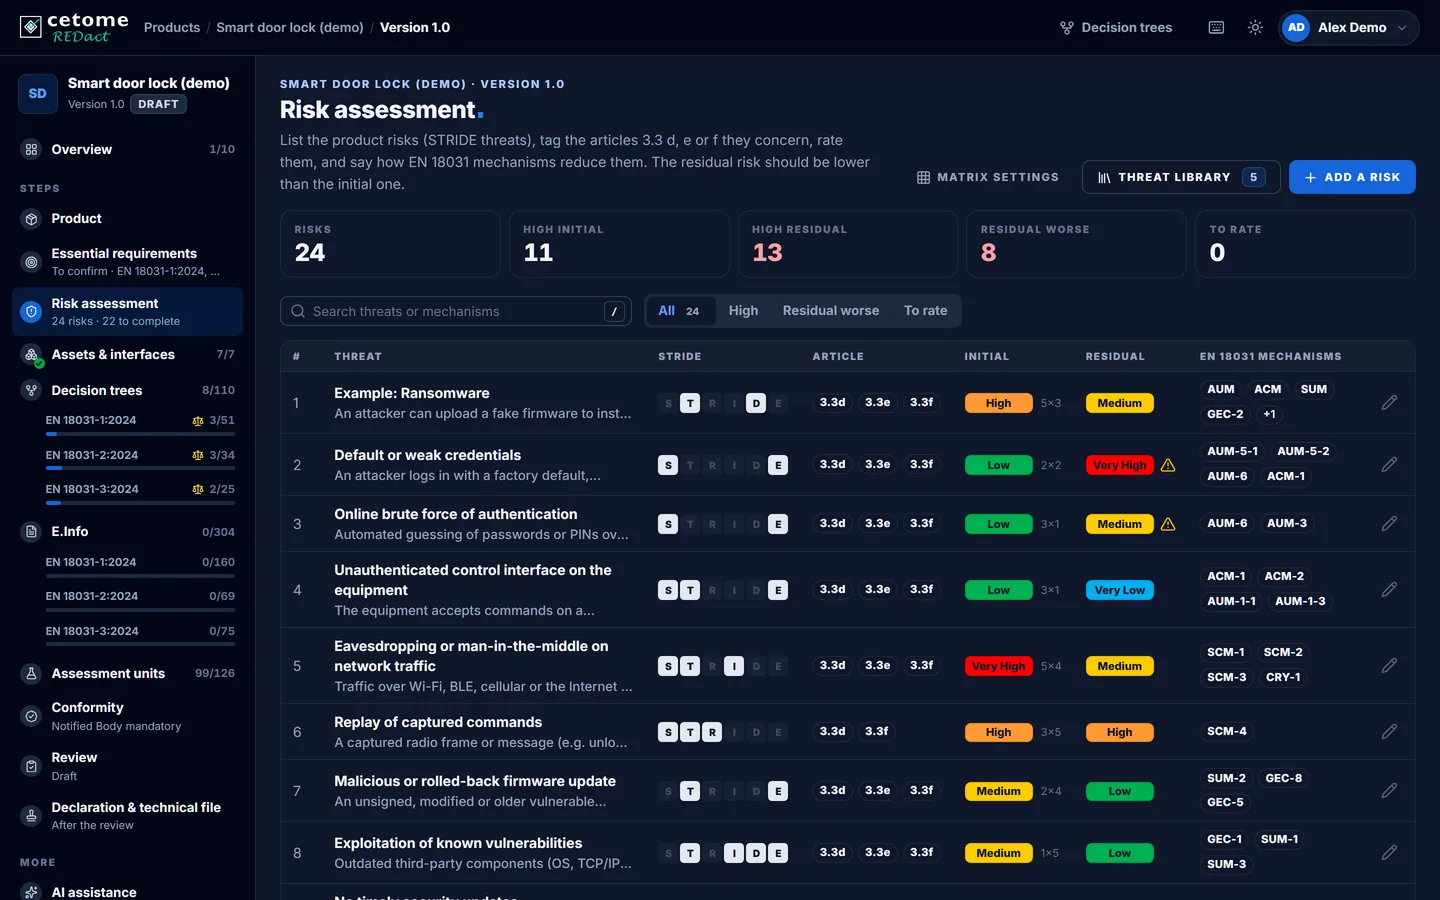The width and height of the screenshot is (1440, 900).
Task: Select the High filter tab
Action: coord(743,311)
